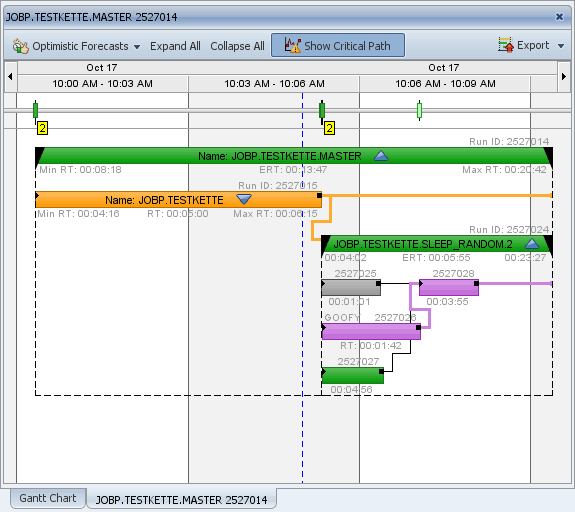Click the first yellow badge numbered 2
Image resolution: width=575 pixels, height=512 pixels.
[x=43, y=128]
